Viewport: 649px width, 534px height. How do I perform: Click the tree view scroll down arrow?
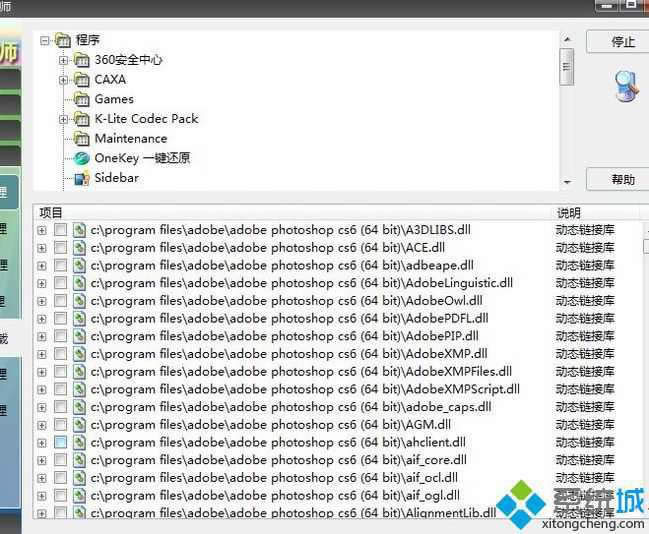[567, 182]
